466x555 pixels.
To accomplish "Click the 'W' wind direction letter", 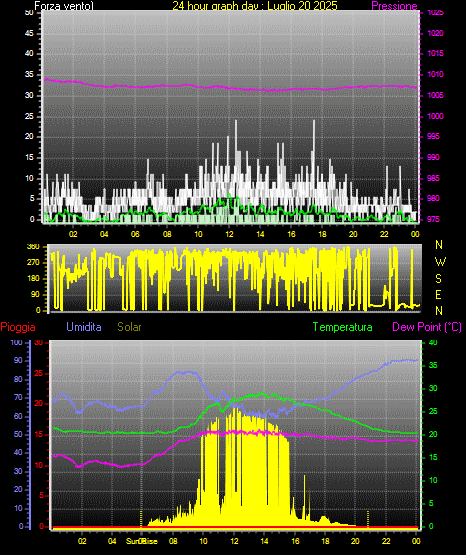I will tap(440, 262).
